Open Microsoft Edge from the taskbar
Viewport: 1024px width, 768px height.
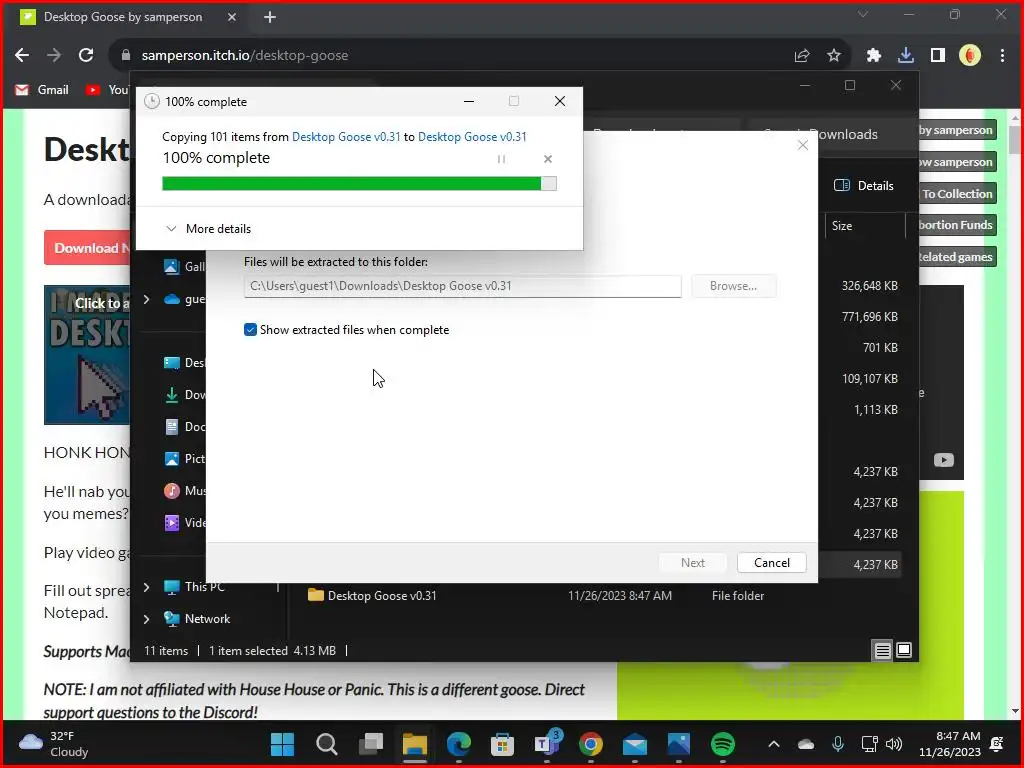tap(458, 744)
